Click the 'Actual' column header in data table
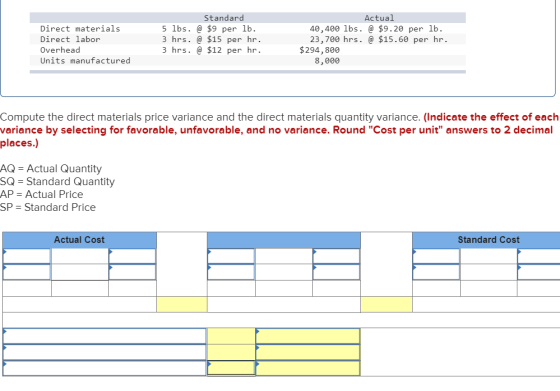Image resolution: width=560 pixels, height=391 pixels. pos(379,18)
